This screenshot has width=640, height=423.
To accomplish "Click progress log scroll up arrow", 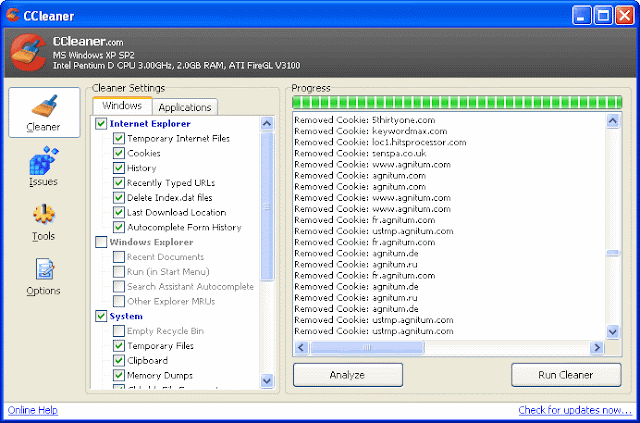I will pos(613,120).
